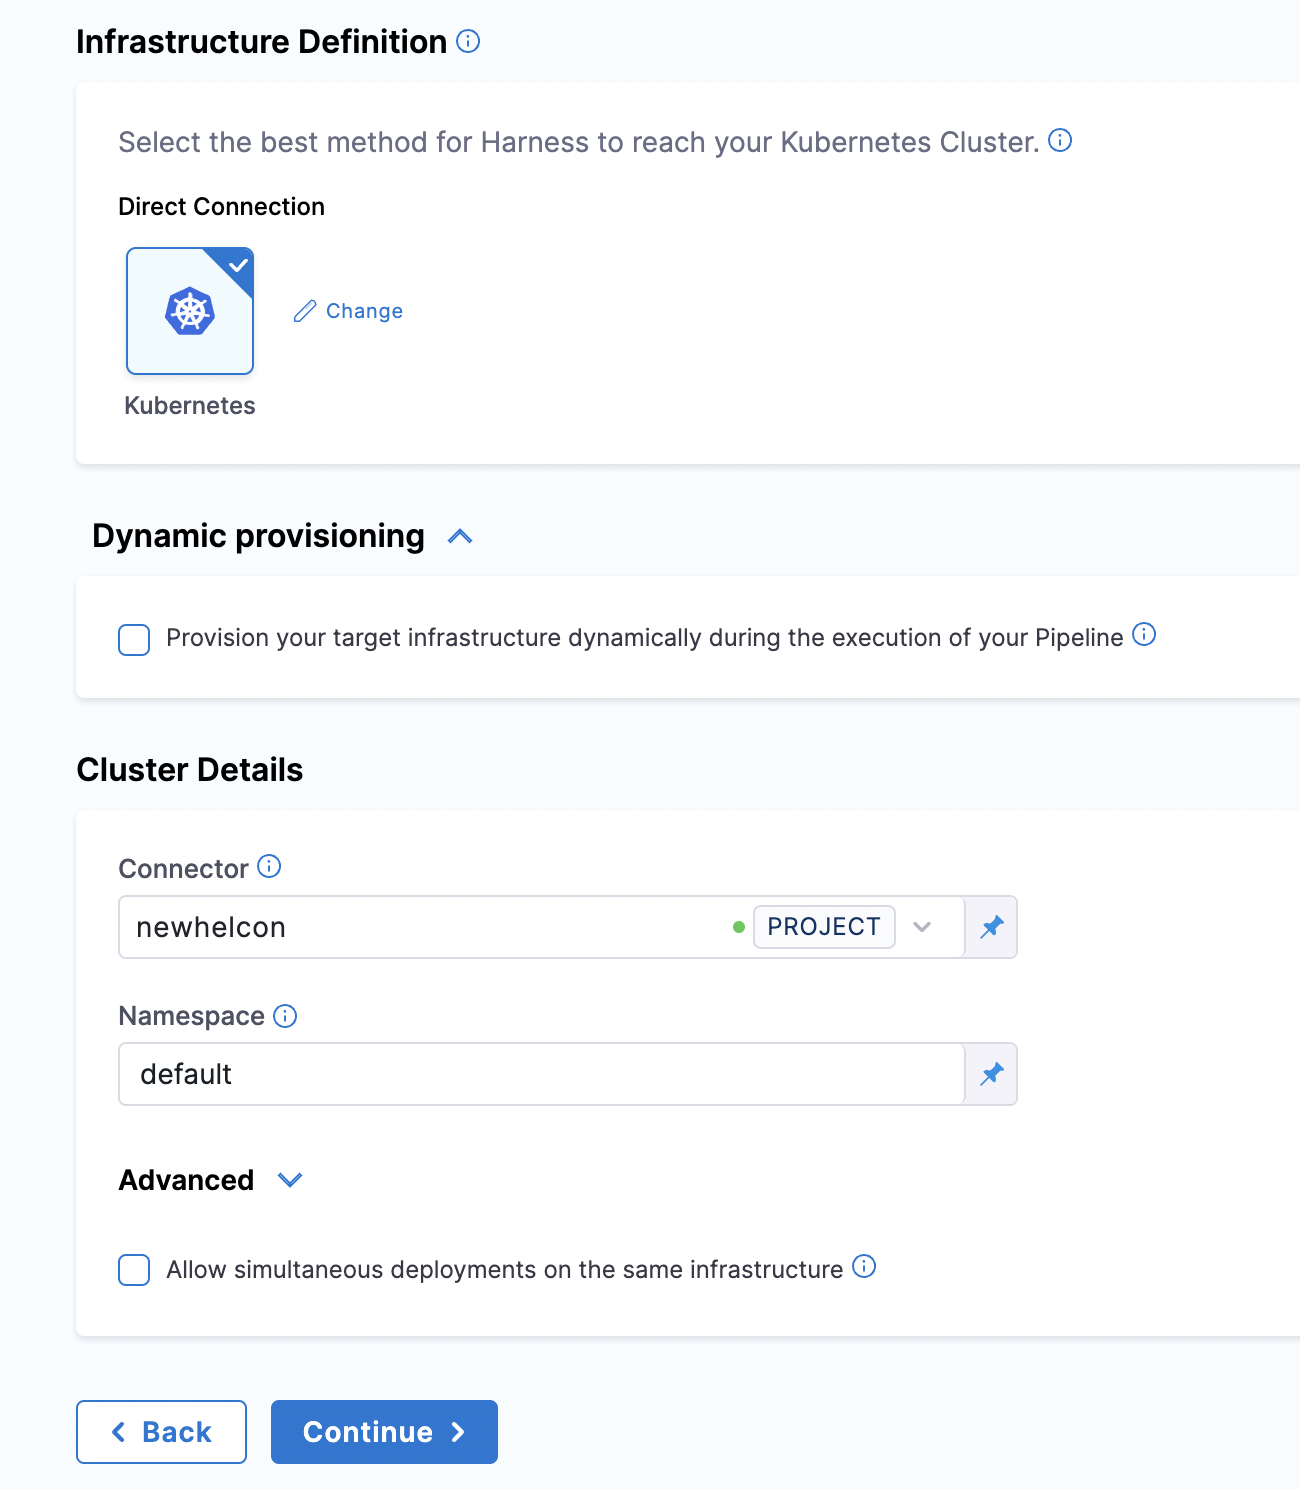Click info icon beside dynamic provisioning option
This screenshot has width=1300, height=1490.
click(1144, 635)
